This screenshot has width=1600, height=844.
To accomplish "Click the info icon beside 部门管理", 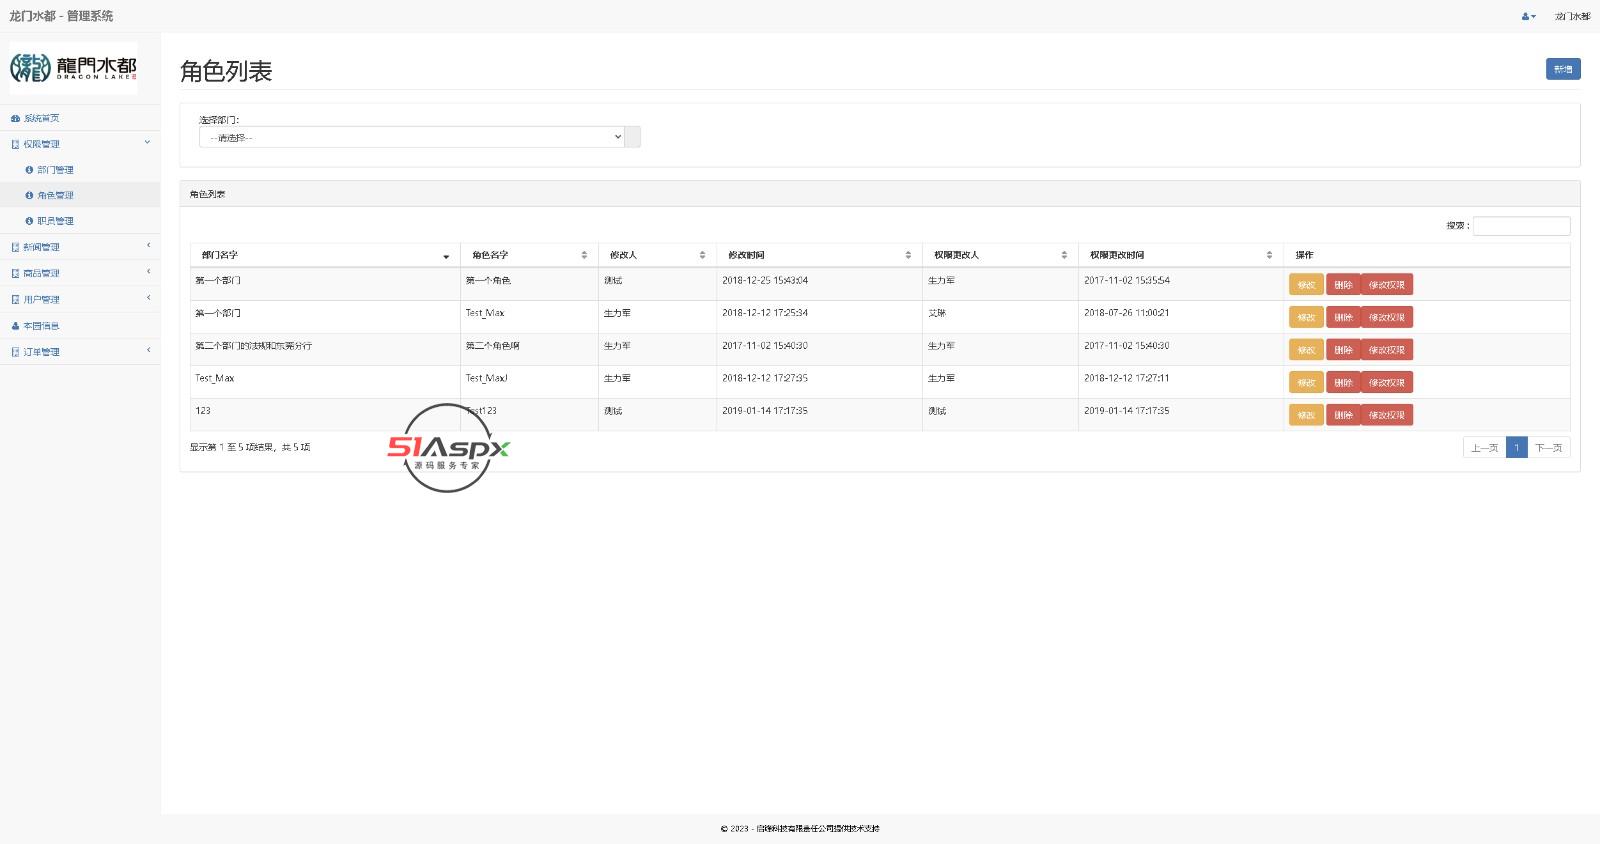I will (x=29, y=170).
